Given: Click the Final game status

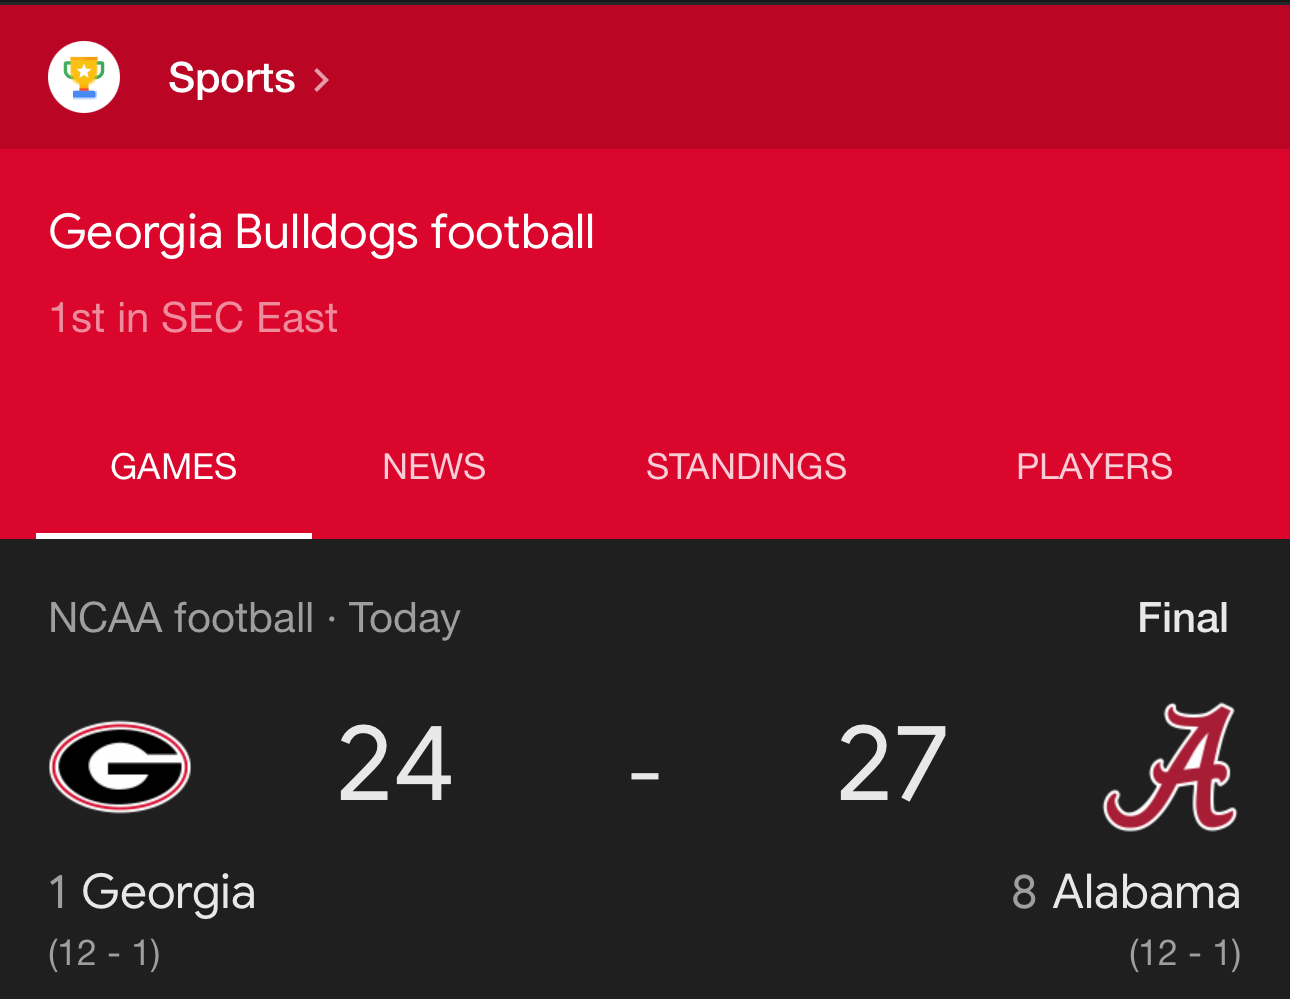Looking at the screenshot, I should (1182, 618).
